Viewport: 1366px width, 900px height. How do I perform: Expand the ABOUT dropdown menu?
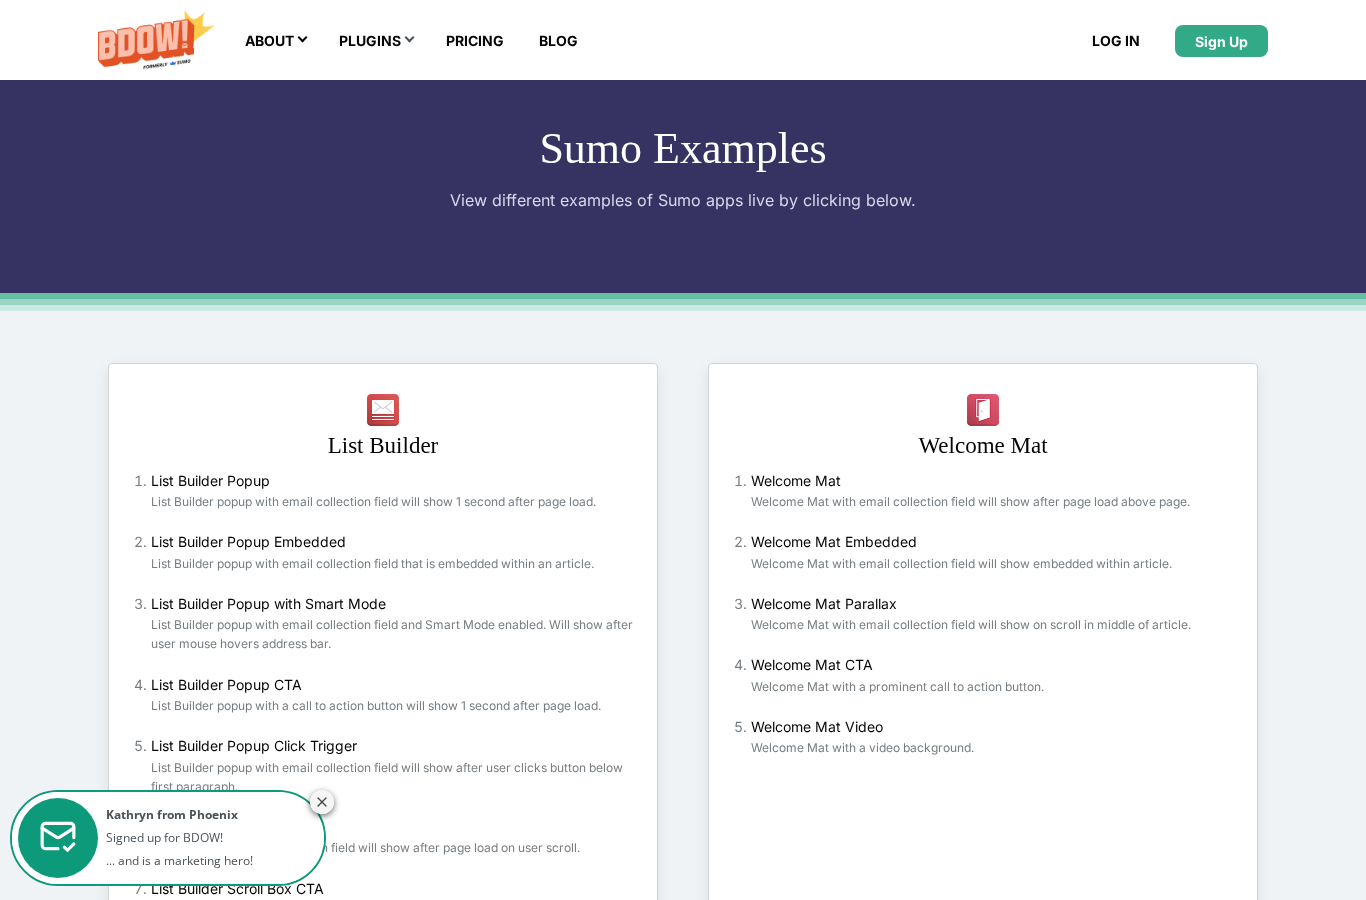pos(276,41)
